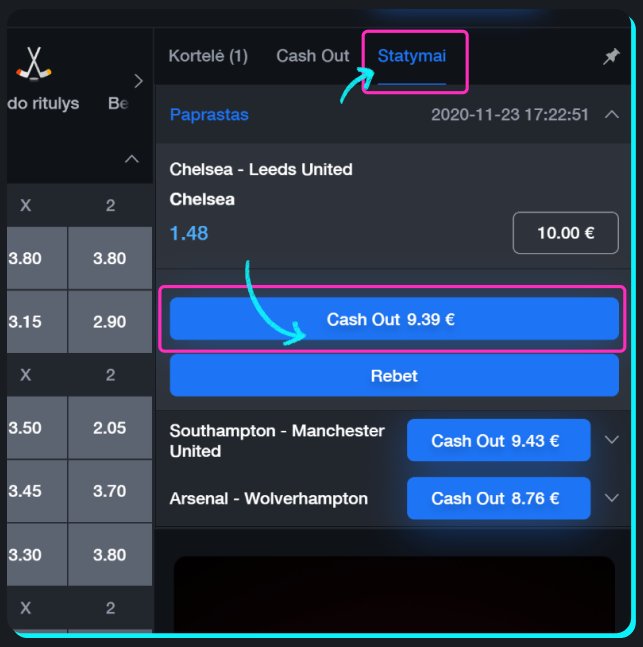This screenshot has width=643, height=647.
Task: Click the Southampton - Manchester United match name
Action: click(277, 441)
